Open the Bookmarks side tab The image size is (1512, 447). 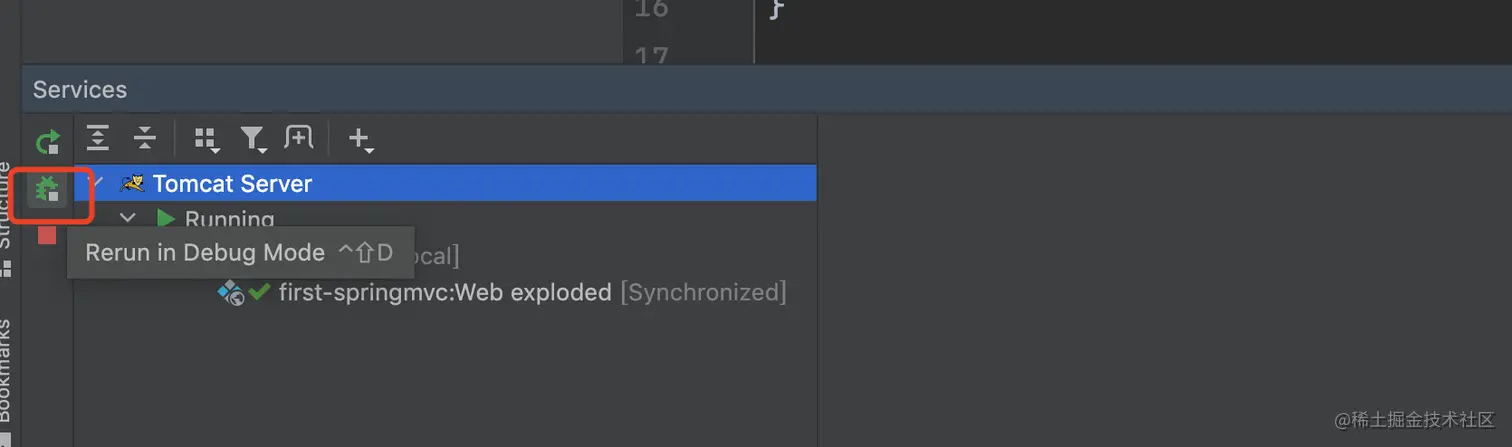(x=5, y=370)
